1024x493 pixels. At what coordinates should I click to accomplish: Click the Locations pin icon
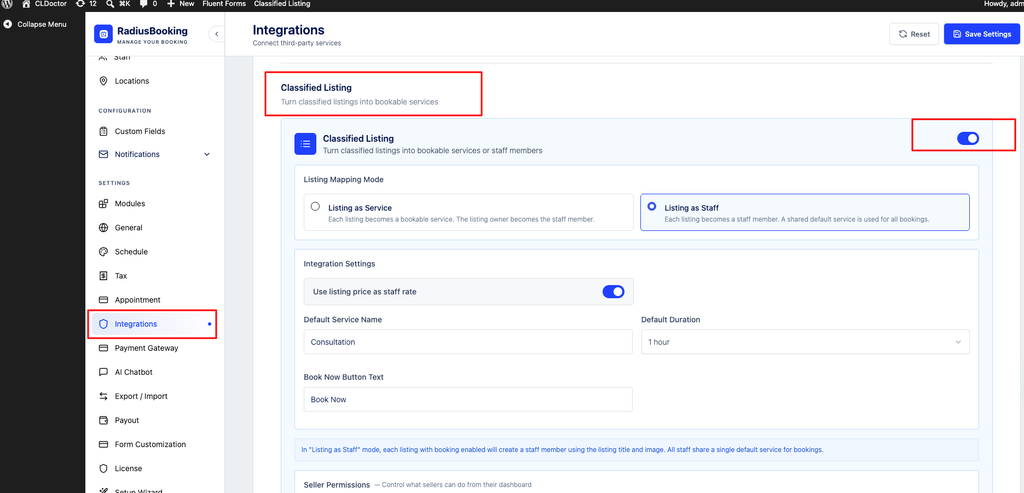click(x=103, y=81)
